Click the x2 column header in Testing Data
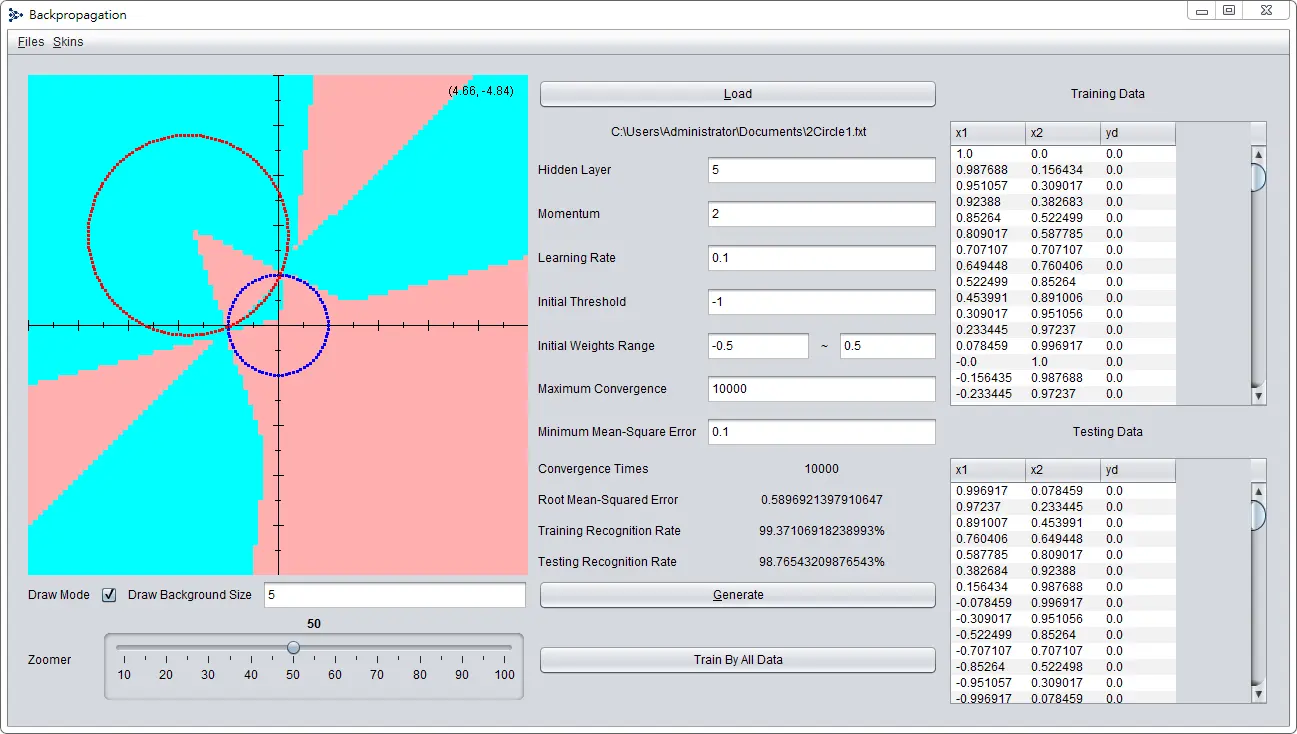Viewport: 1297px width, 734px height. (1063, 471)
